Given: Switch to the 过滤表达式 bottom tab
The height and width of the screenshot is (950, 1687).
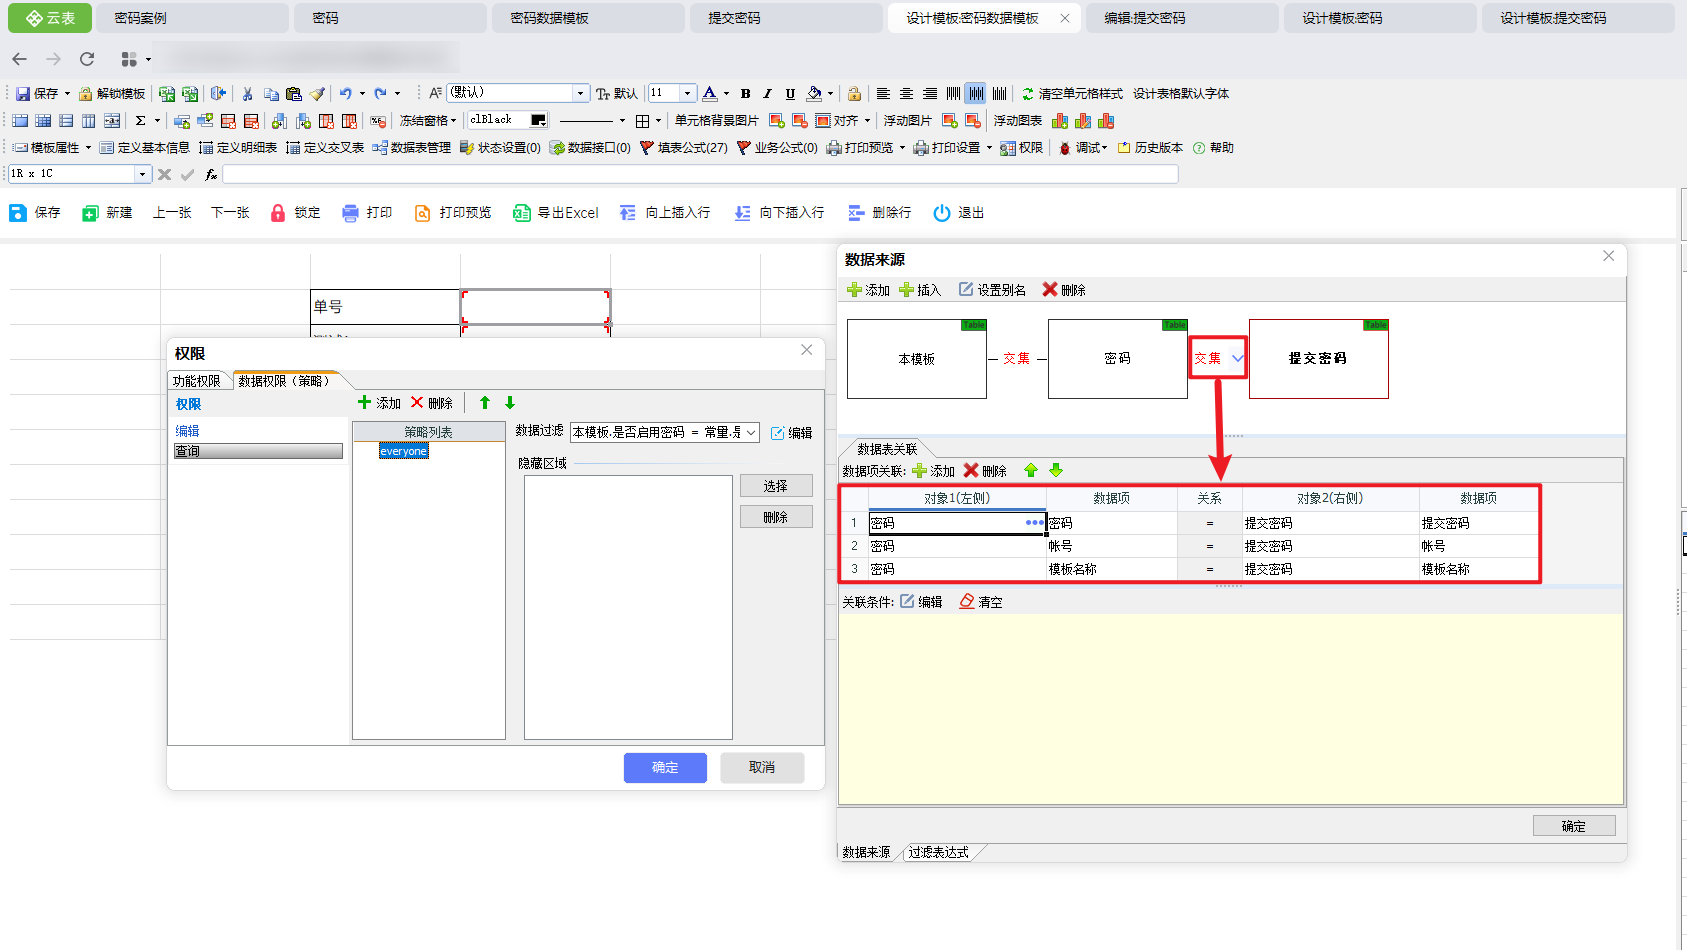Looking at the screenshot, I should click(x=938, y=853).
